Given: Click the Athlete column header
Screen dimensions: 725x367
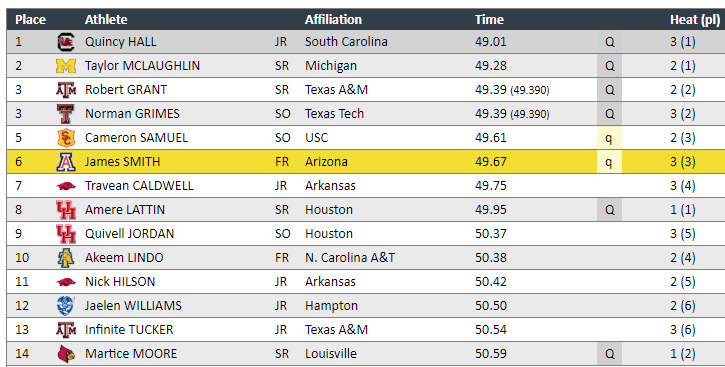Looking at the screenshot, I should [x=106, y=19].
